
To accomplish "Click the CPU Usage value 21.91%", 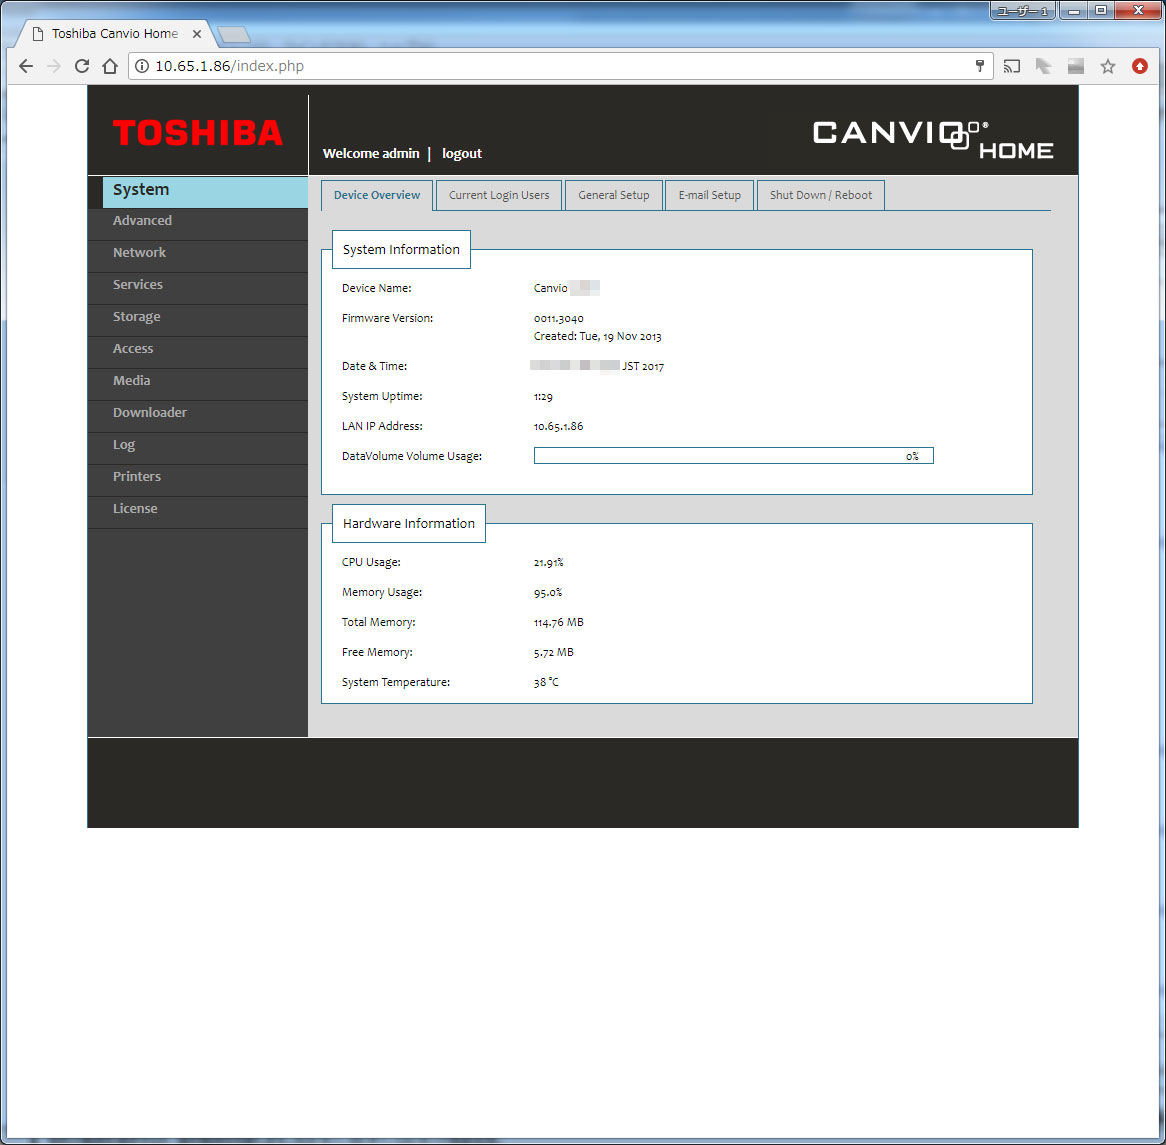I will pyautogui.click(x=548, y=563).
